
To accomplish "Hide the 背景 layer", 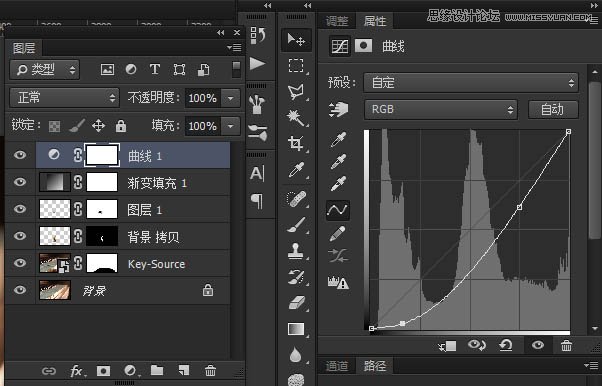I will (20, 290).
